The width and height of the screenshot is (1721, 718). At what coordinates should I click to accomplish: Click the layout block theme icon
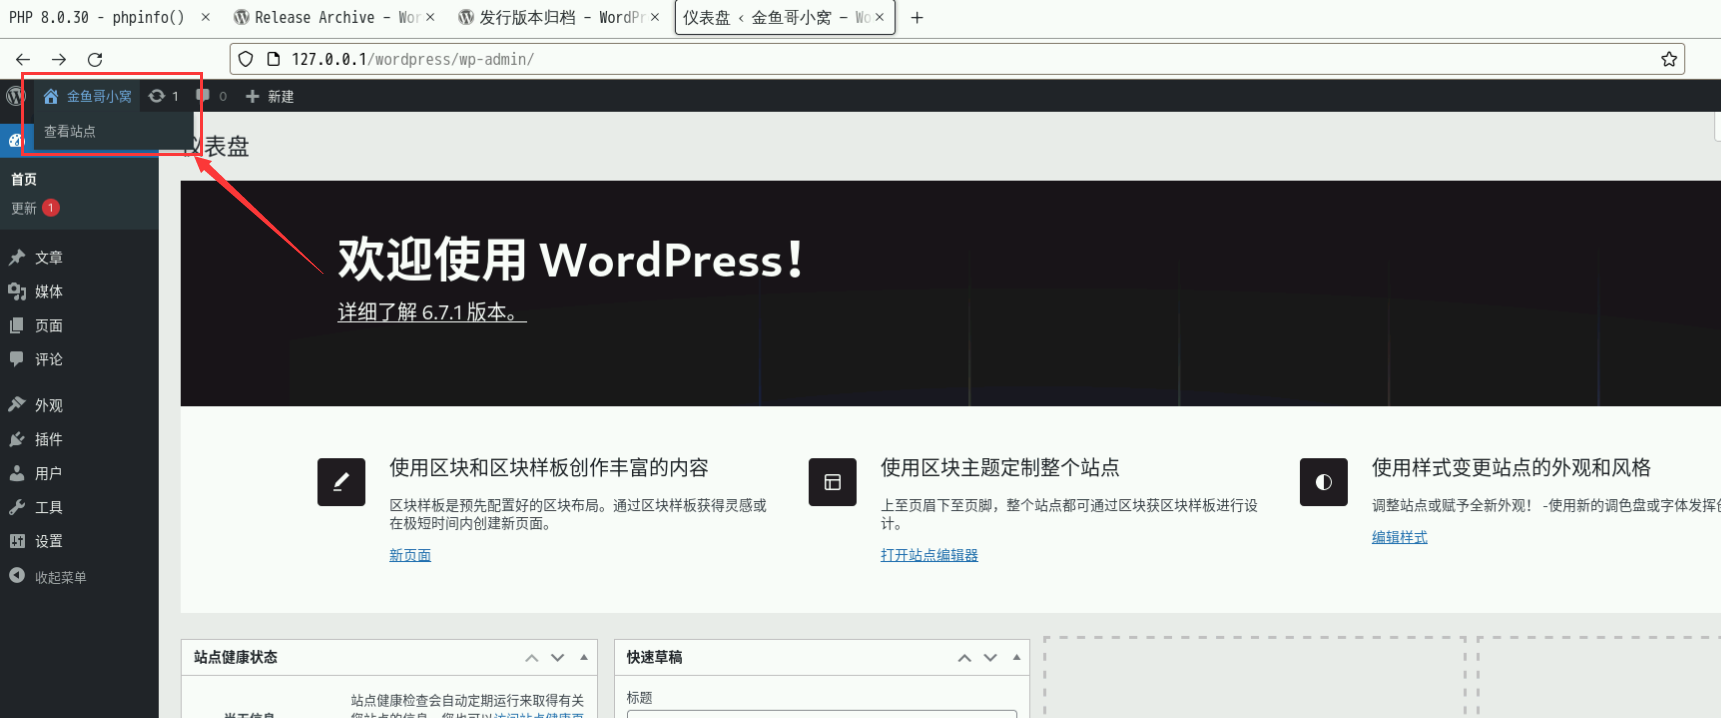[x=832, y=482]
